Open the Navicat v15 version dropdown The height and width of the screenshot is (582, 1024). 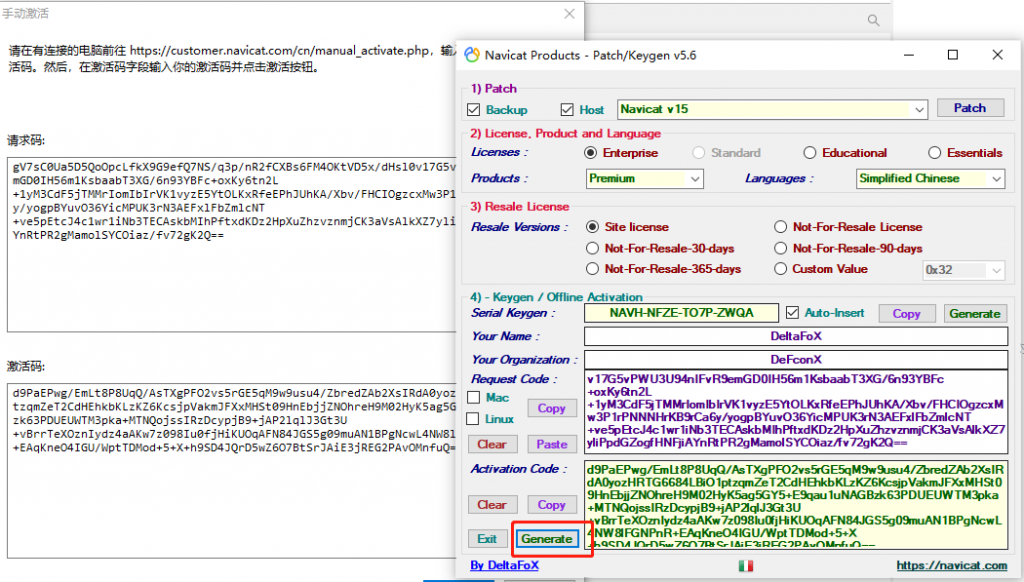(917, 109)
